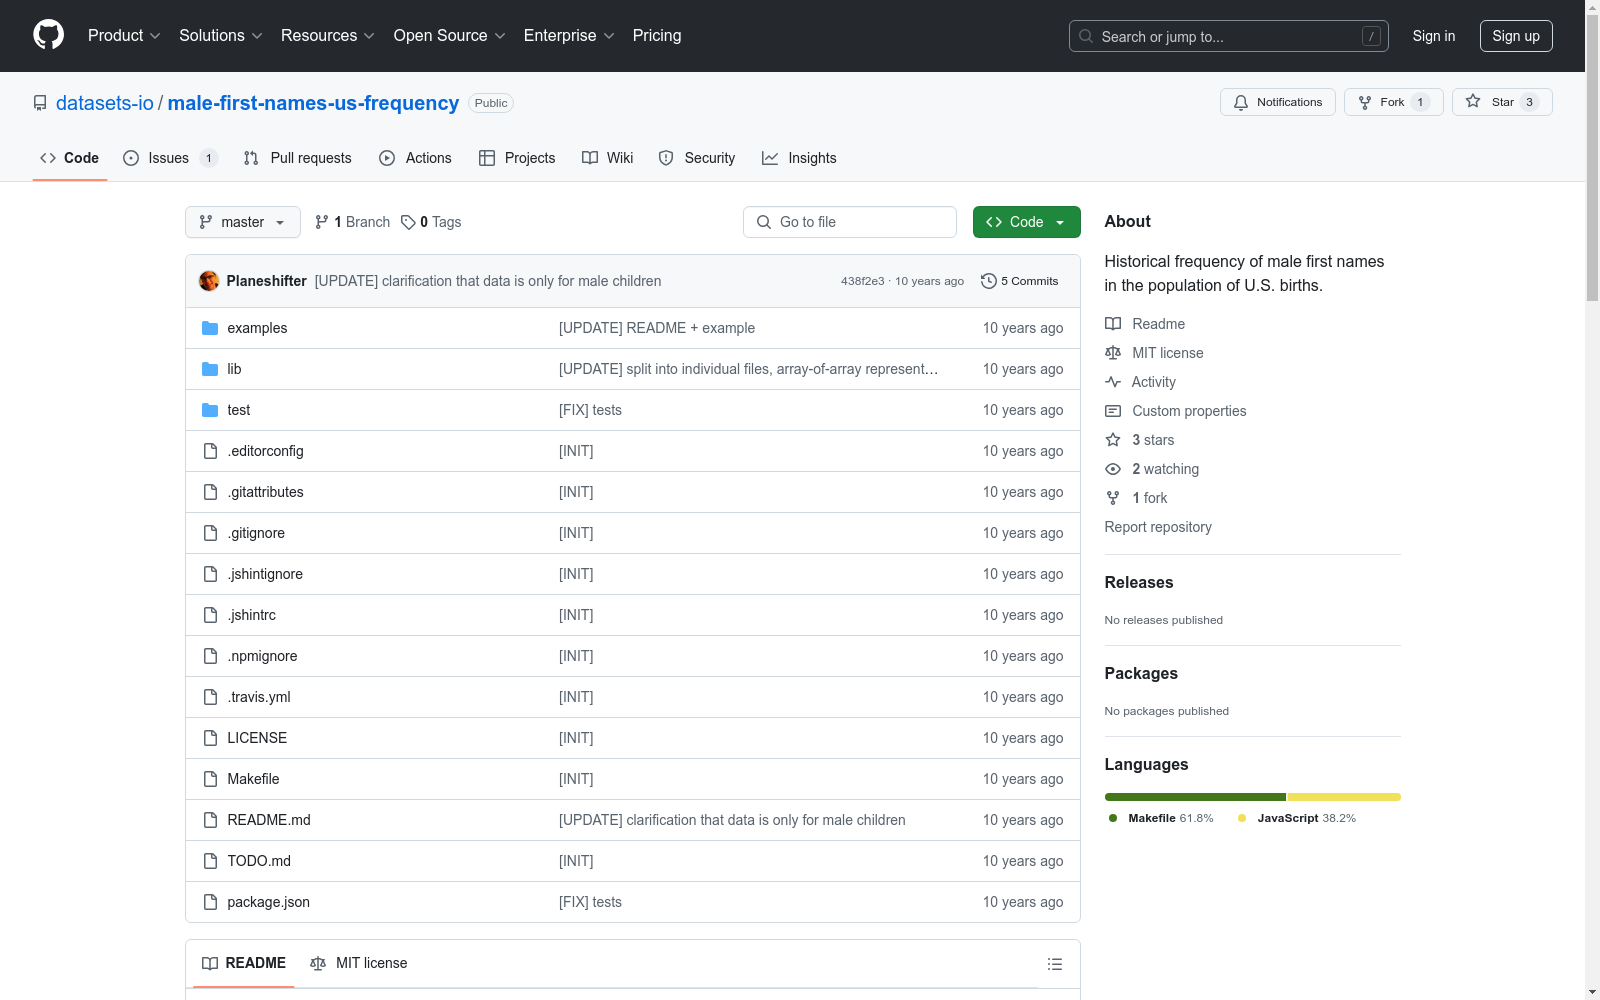Screen dimensions: 1600x1000
Task: Click the Pricing link
Action: [x=657, y=35]
